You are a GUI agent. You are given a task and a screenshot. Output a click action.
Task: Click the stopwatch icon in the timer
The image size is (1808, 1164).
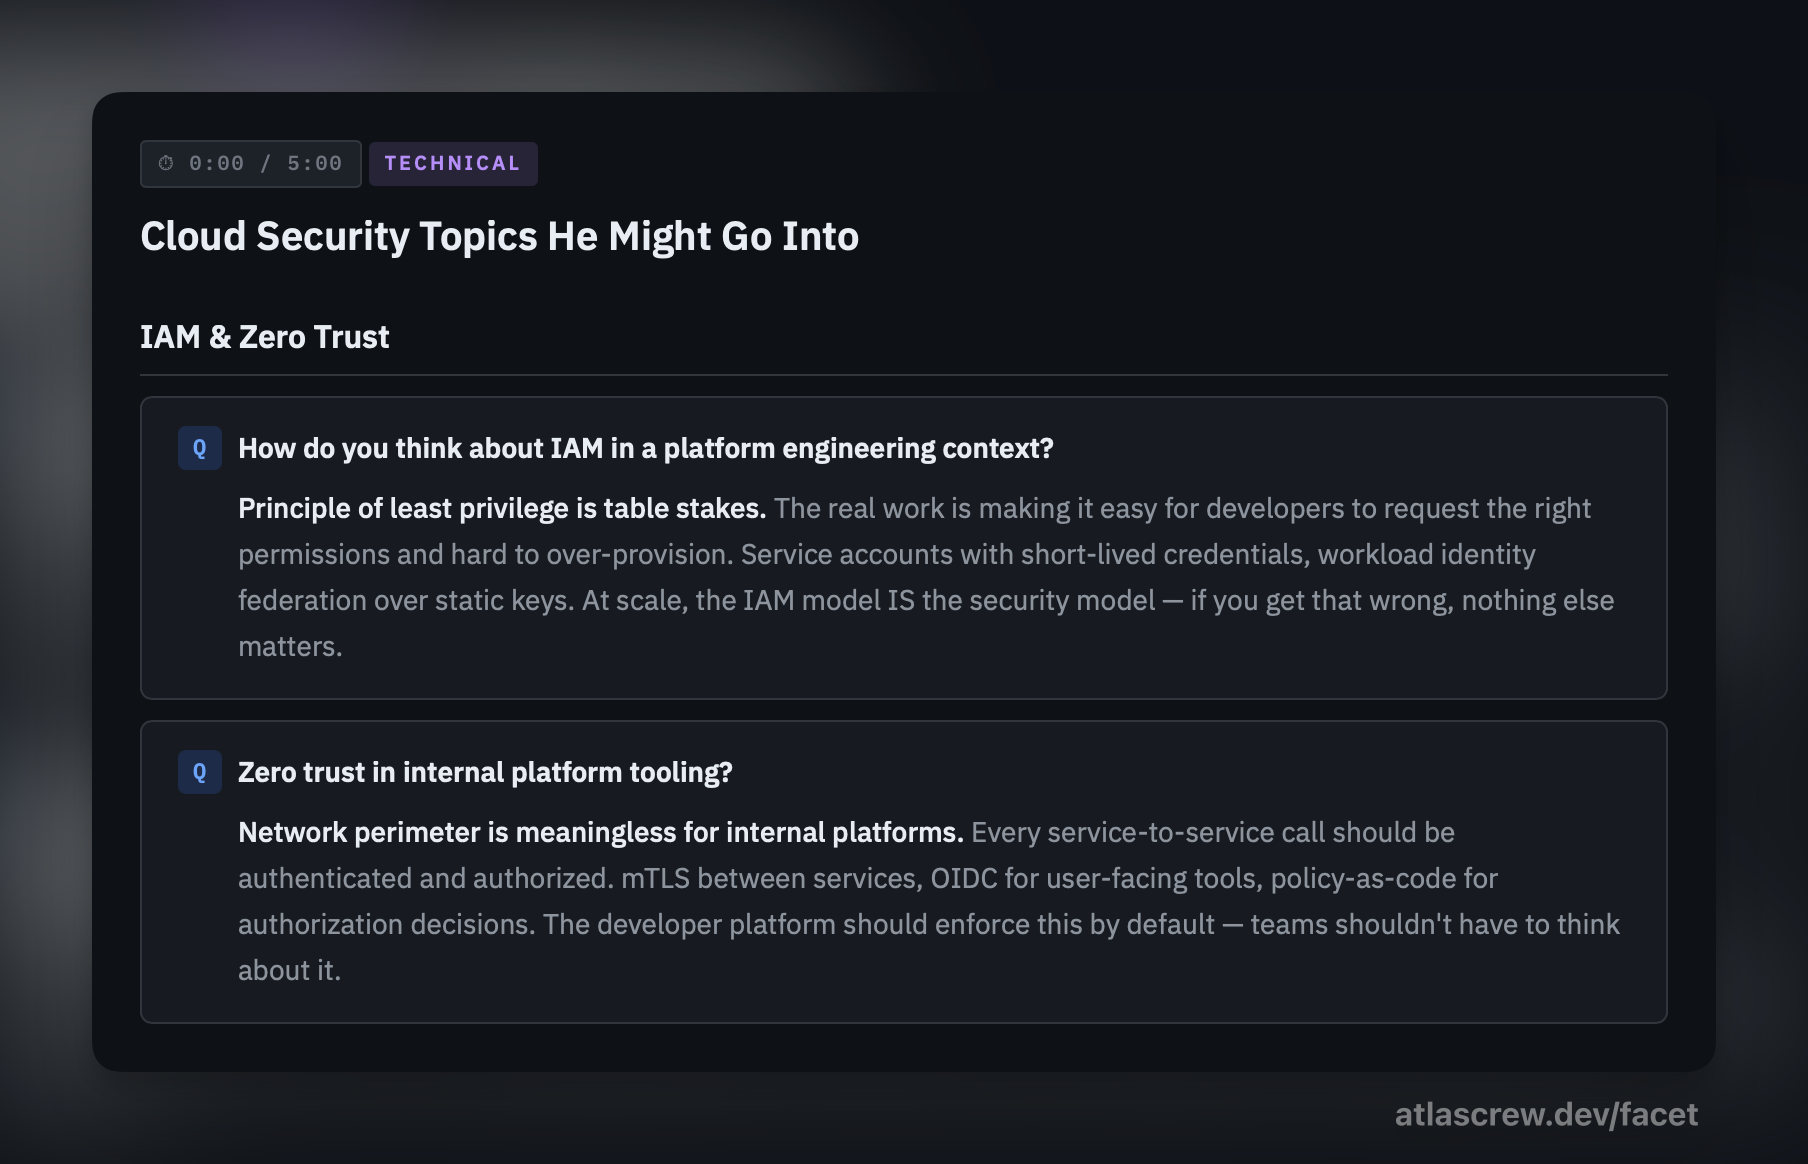point(166,163)
